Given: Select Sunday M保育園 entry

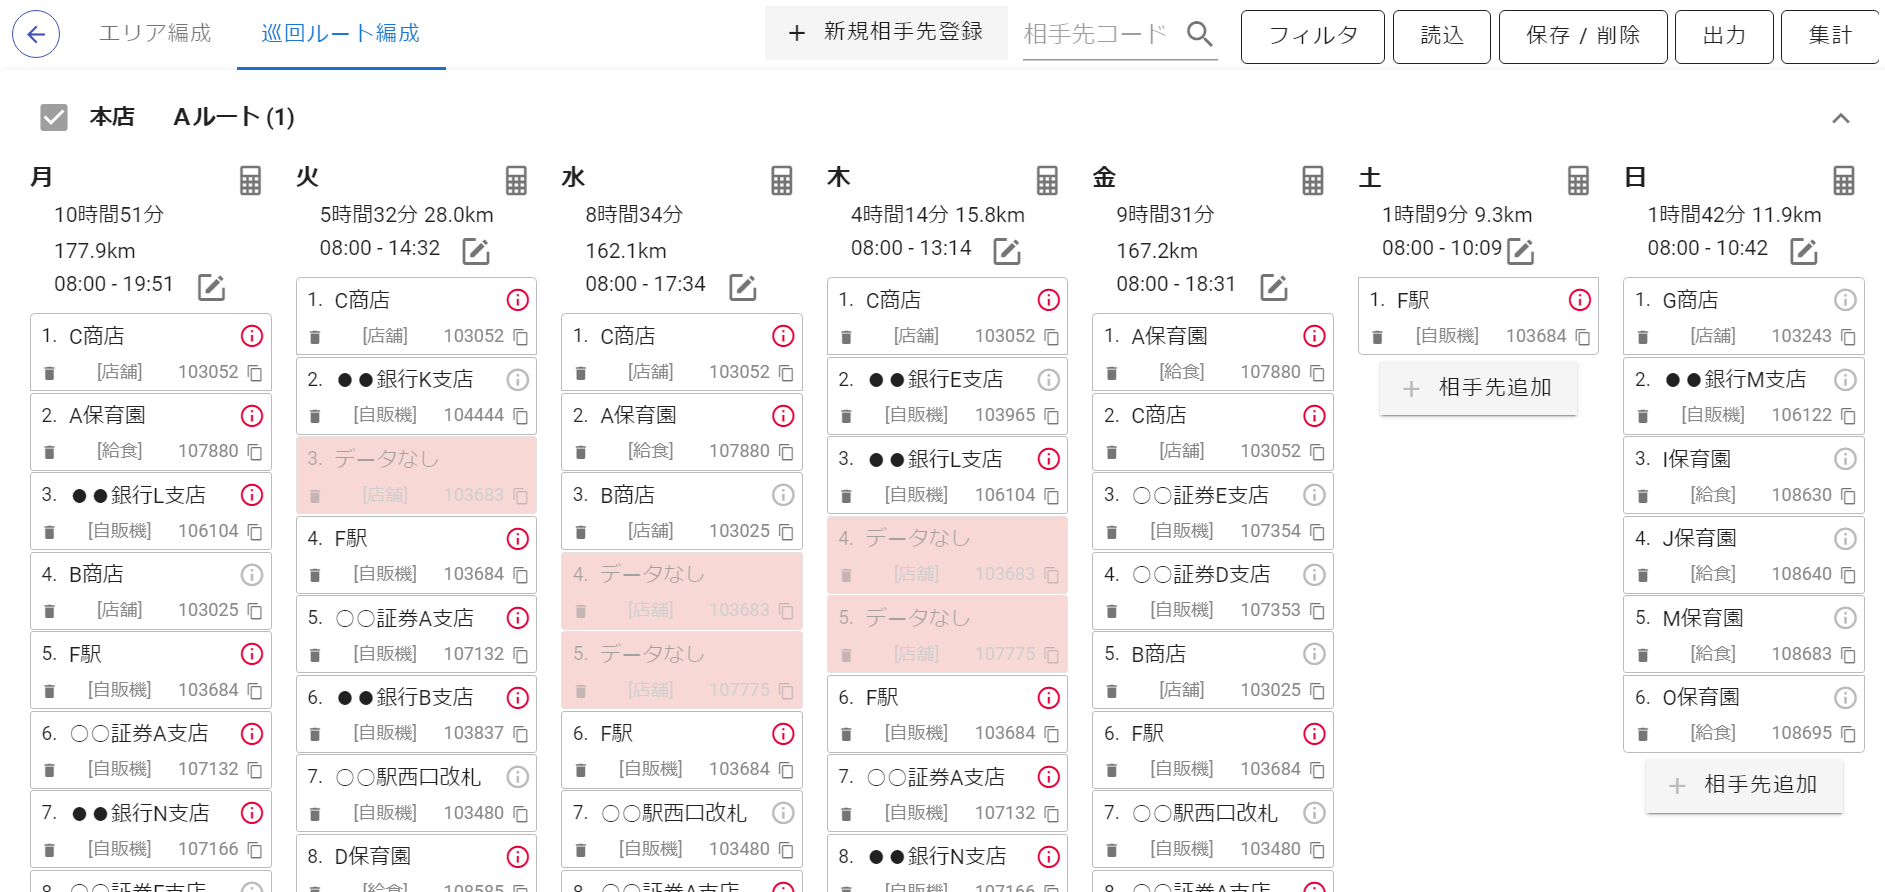Looking at the screenshot, I should [x=1744, y=635].
